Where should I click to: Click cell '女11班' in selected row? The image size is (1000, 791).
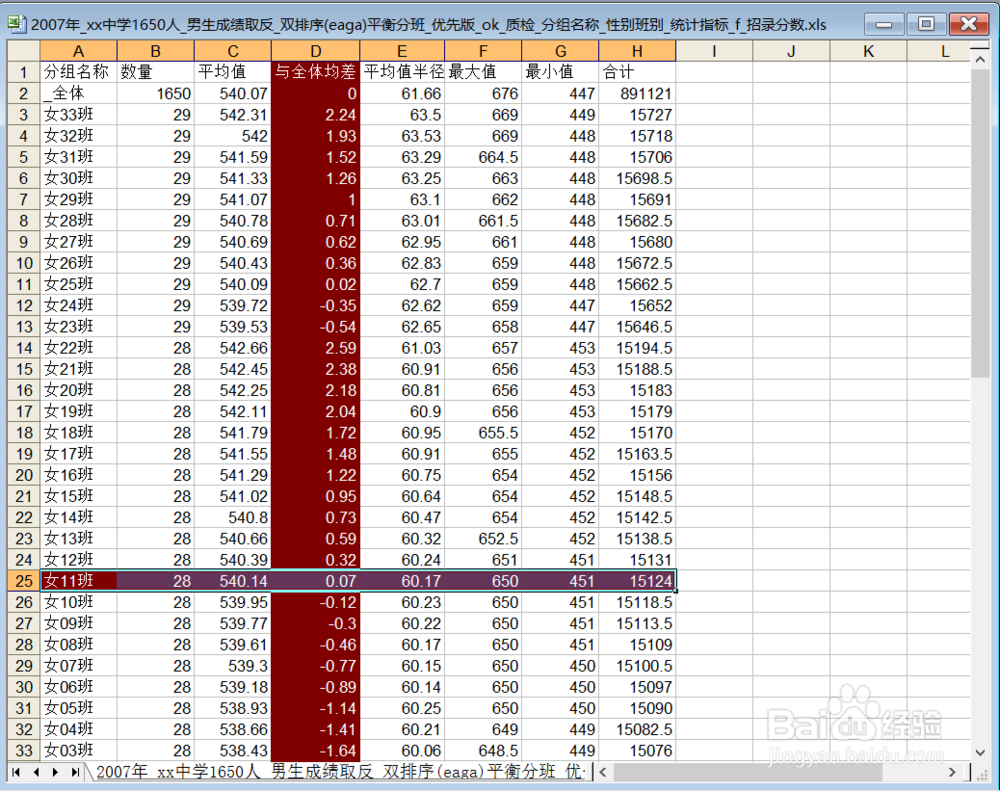[x=78, y=580]
